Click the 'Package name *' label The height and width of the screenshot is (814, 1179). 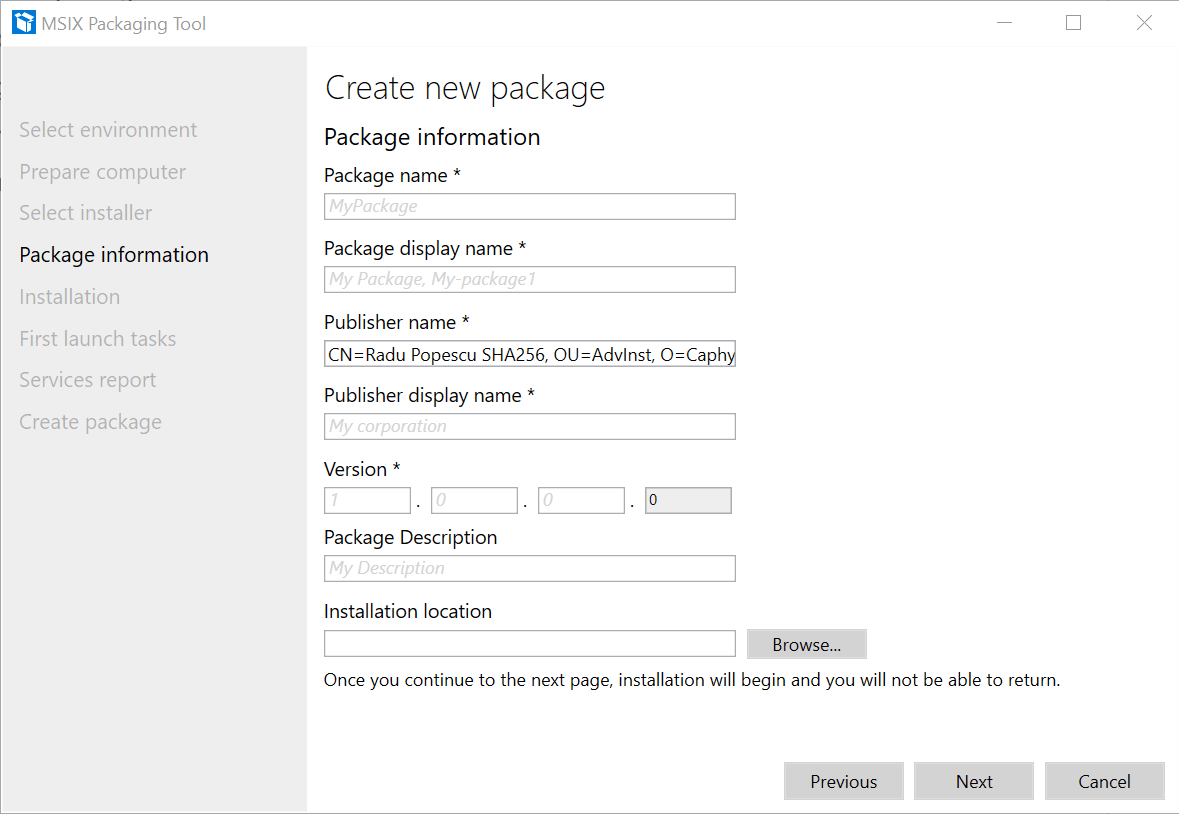pos(392,176)
